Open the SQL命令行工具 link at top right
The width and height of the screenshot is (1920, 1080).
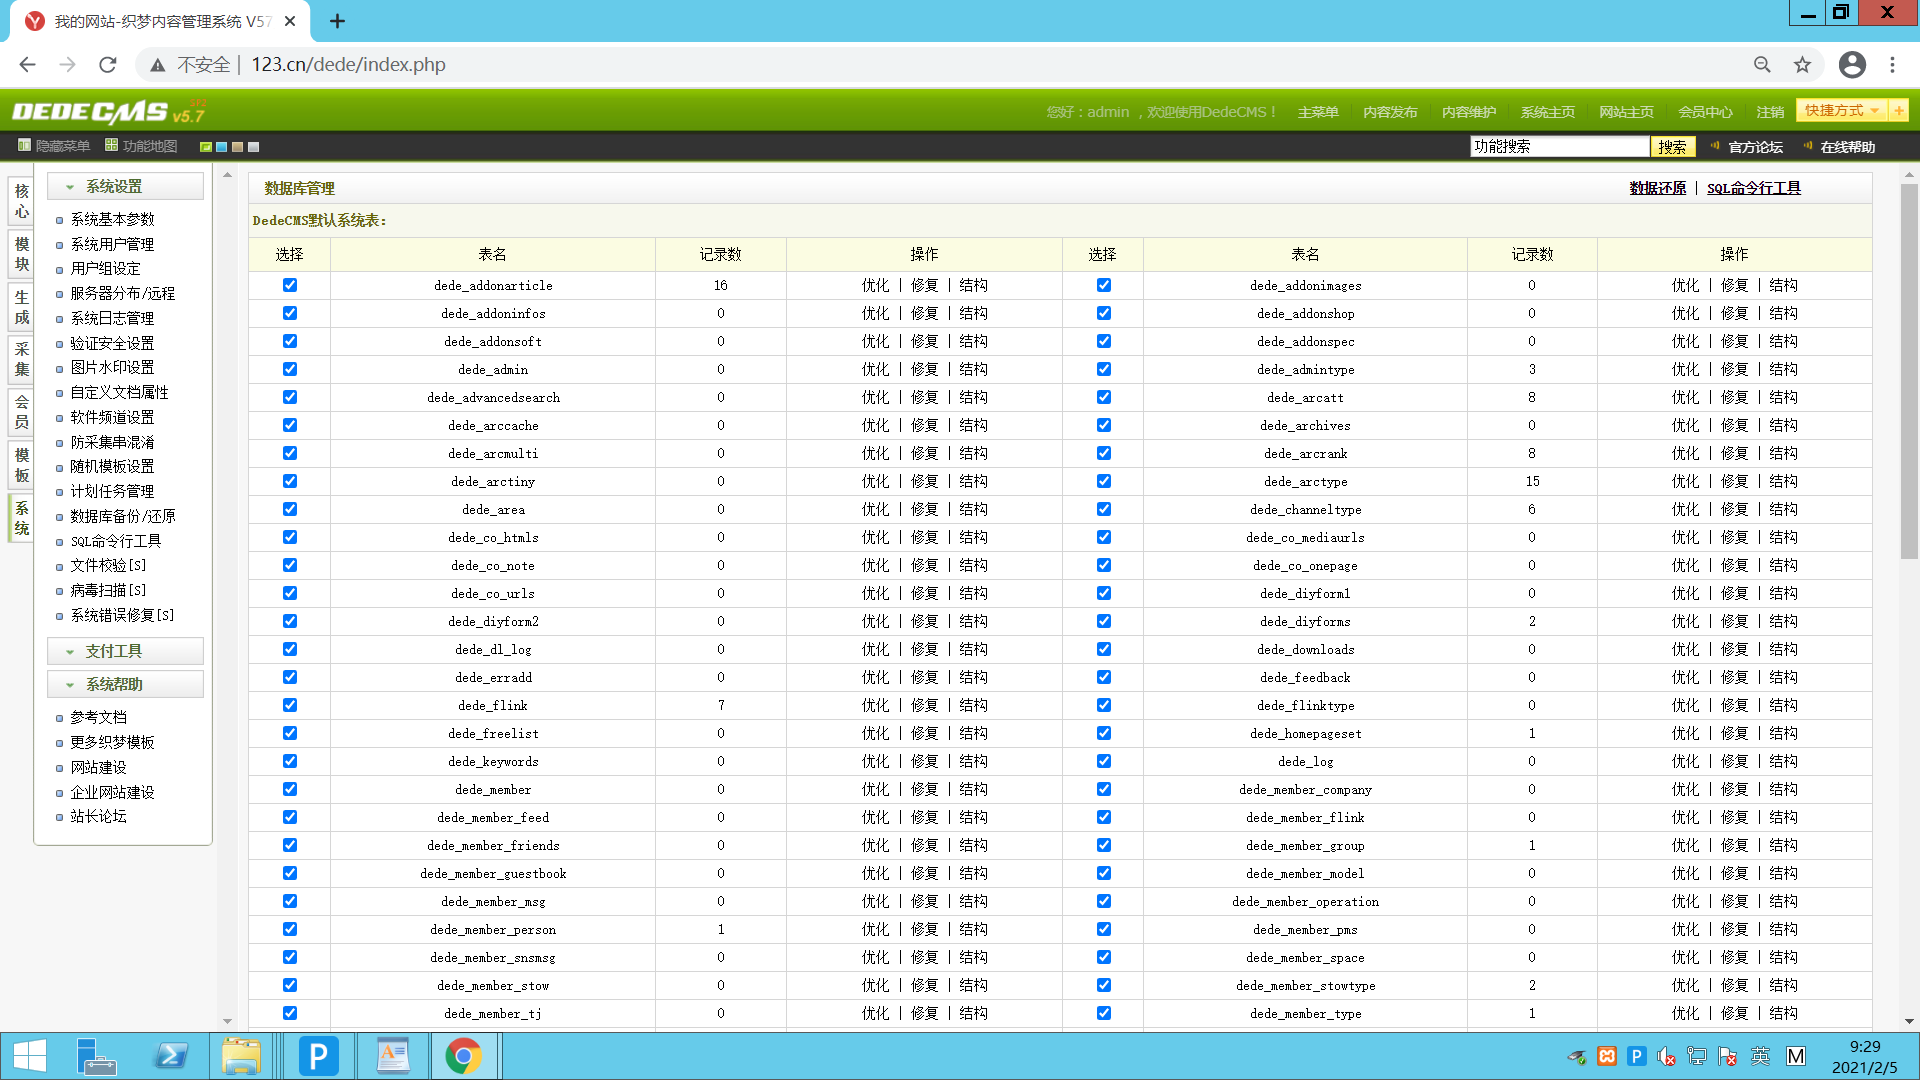coord(1753,188)
